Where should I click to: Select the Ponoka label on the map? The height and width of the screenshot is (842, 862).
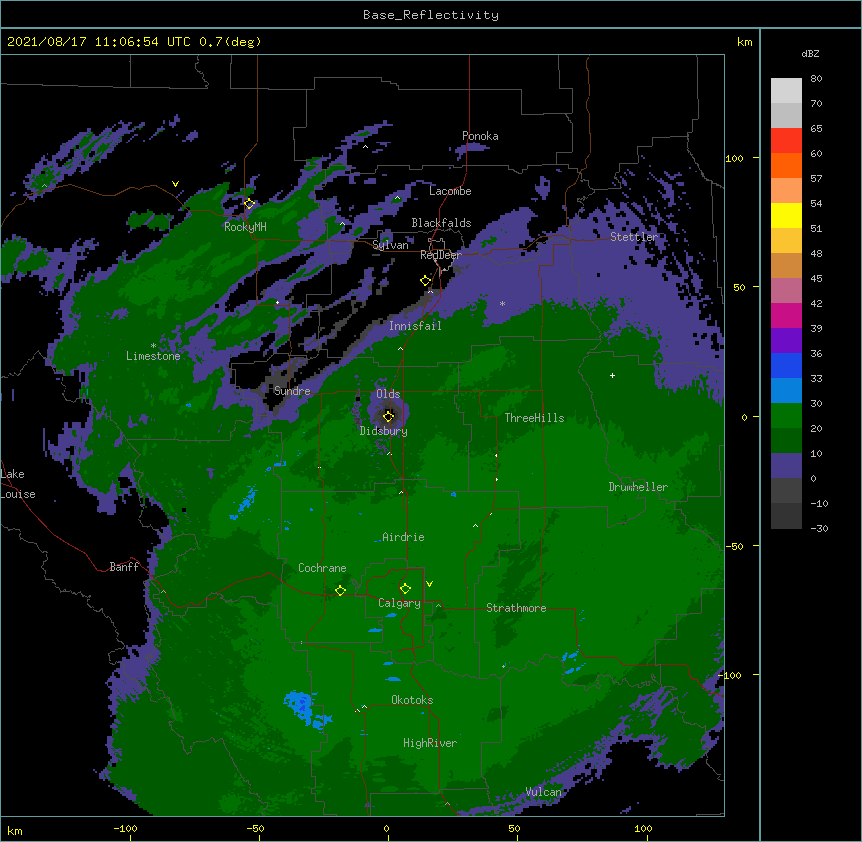pyautogui.click(x=480, y=136)
